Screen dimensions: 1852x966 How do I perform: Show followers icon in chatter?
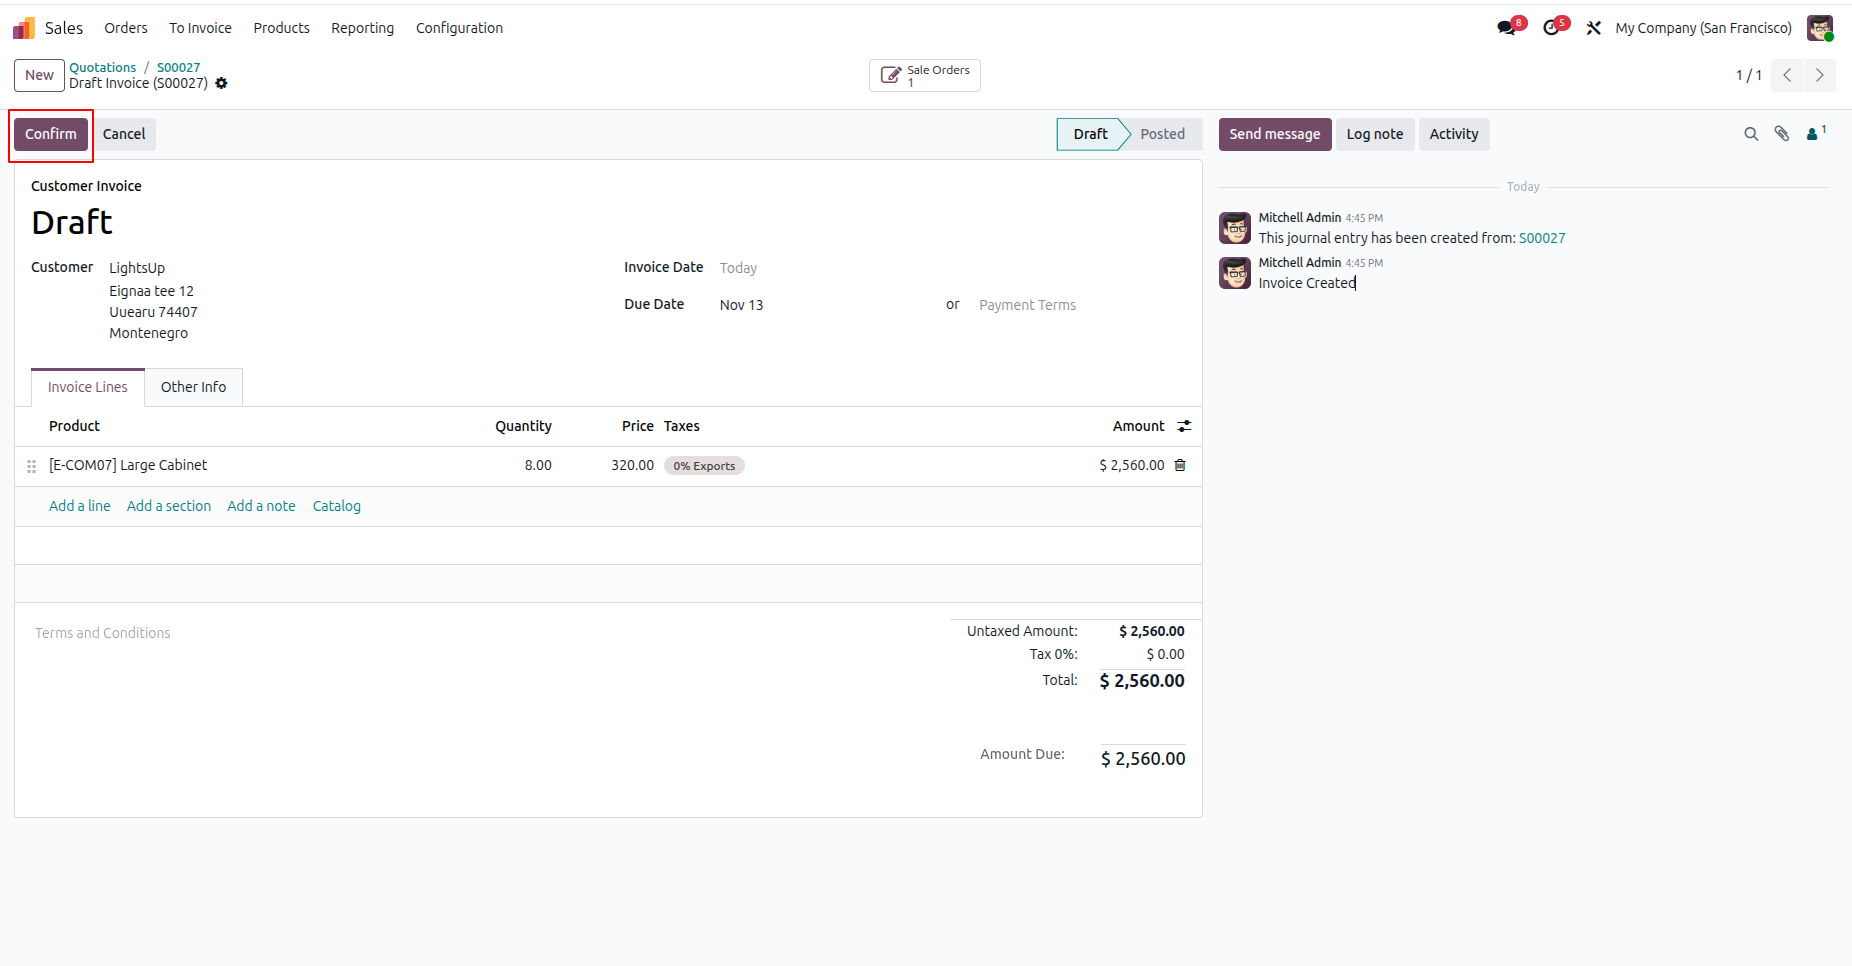click(1816, 133)
